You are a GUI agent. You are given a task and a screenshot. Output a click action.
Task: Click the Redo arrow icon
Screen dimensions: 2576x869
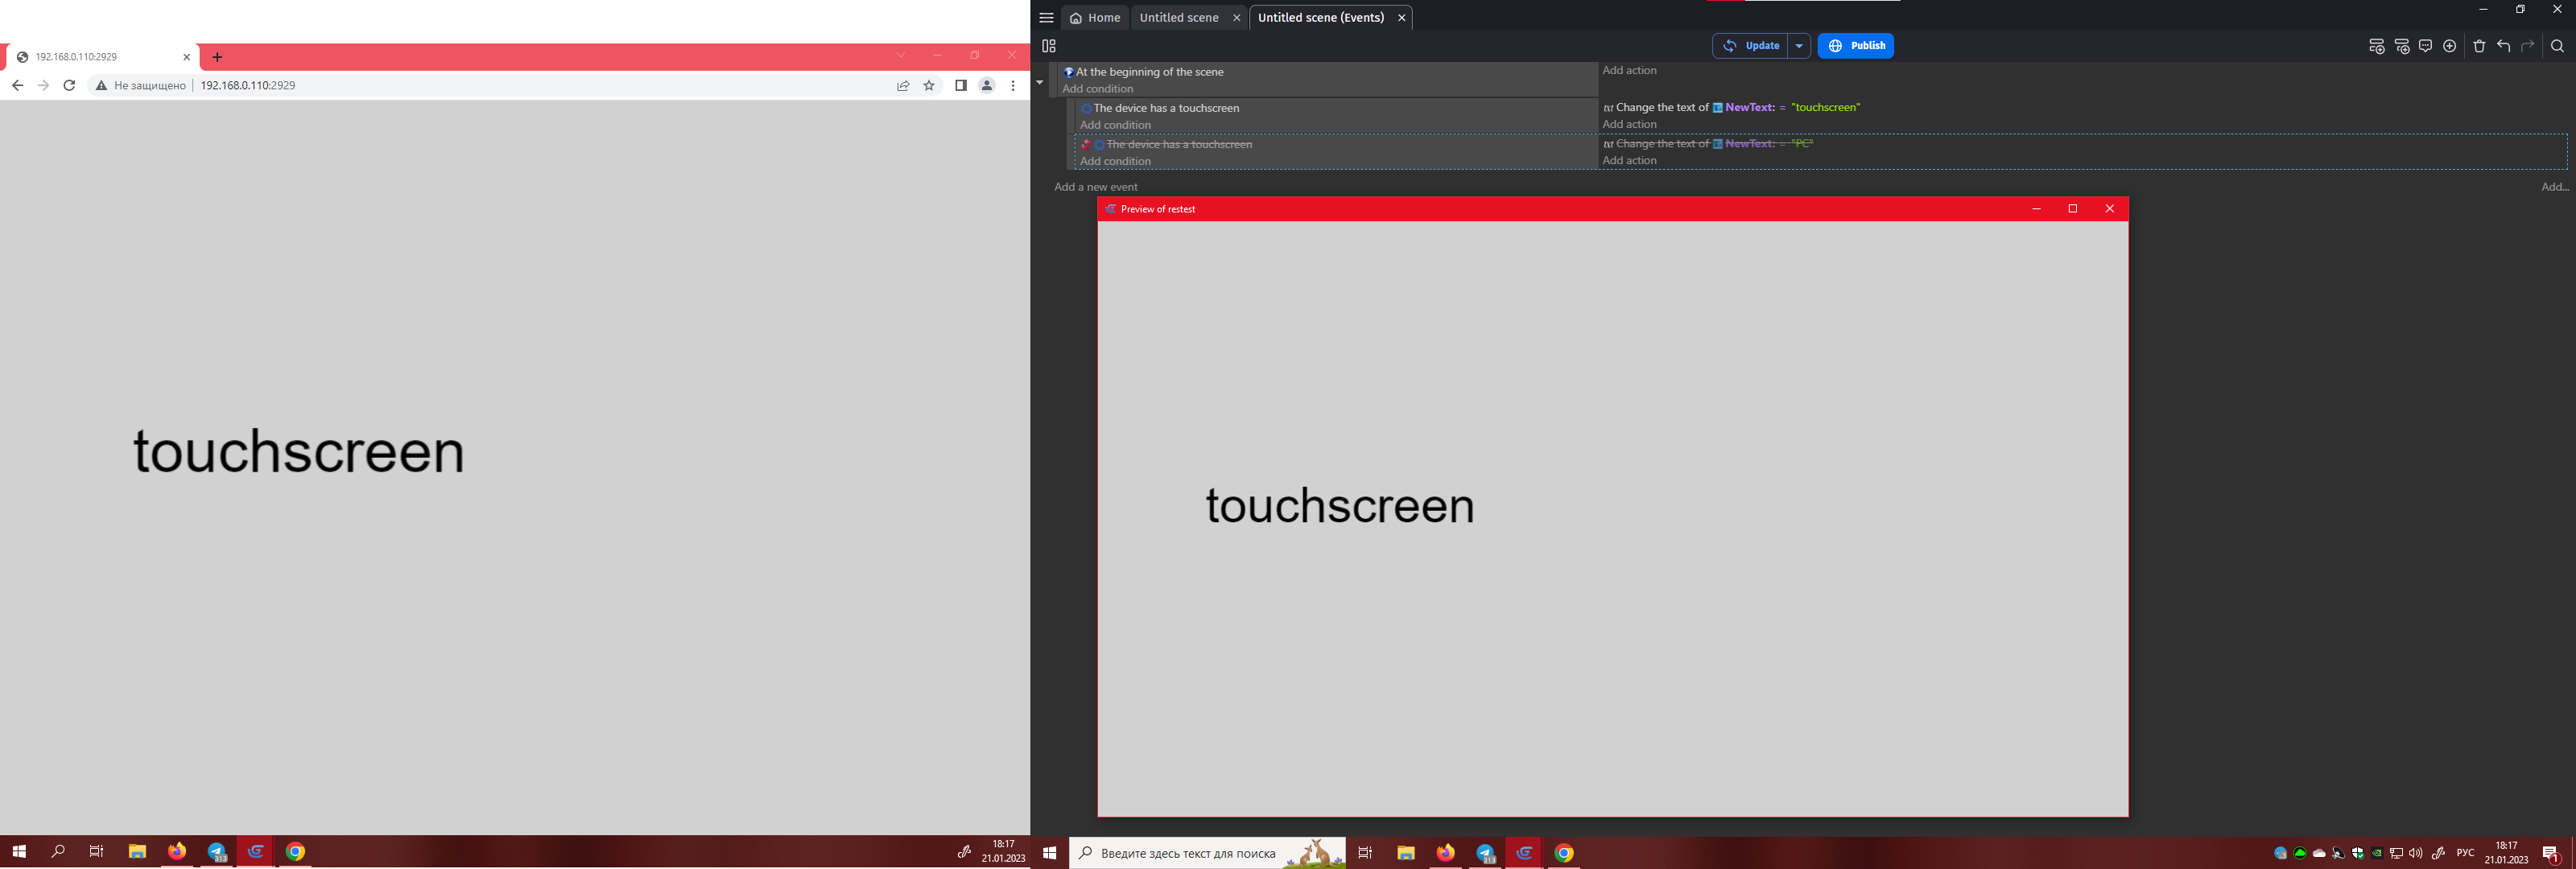point(2528,46)
